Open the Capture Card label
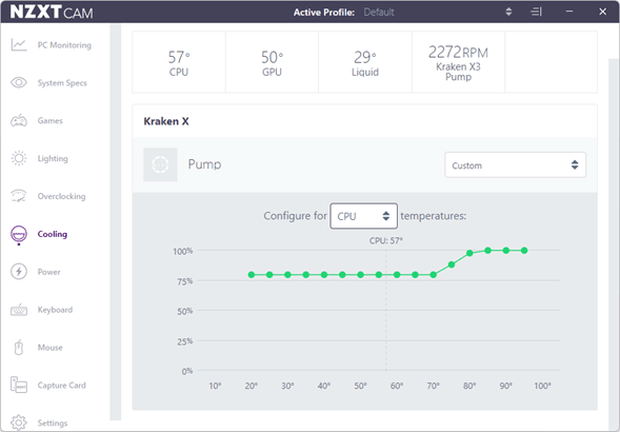 [62, 385]
